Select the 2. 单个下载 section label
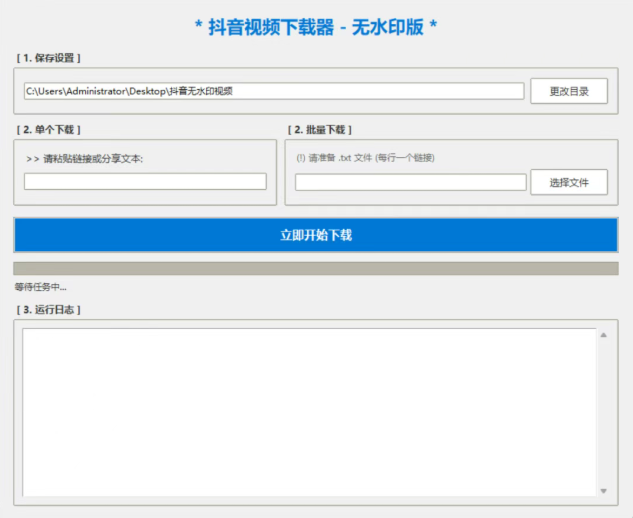633x518 pixels. point(48,129)
